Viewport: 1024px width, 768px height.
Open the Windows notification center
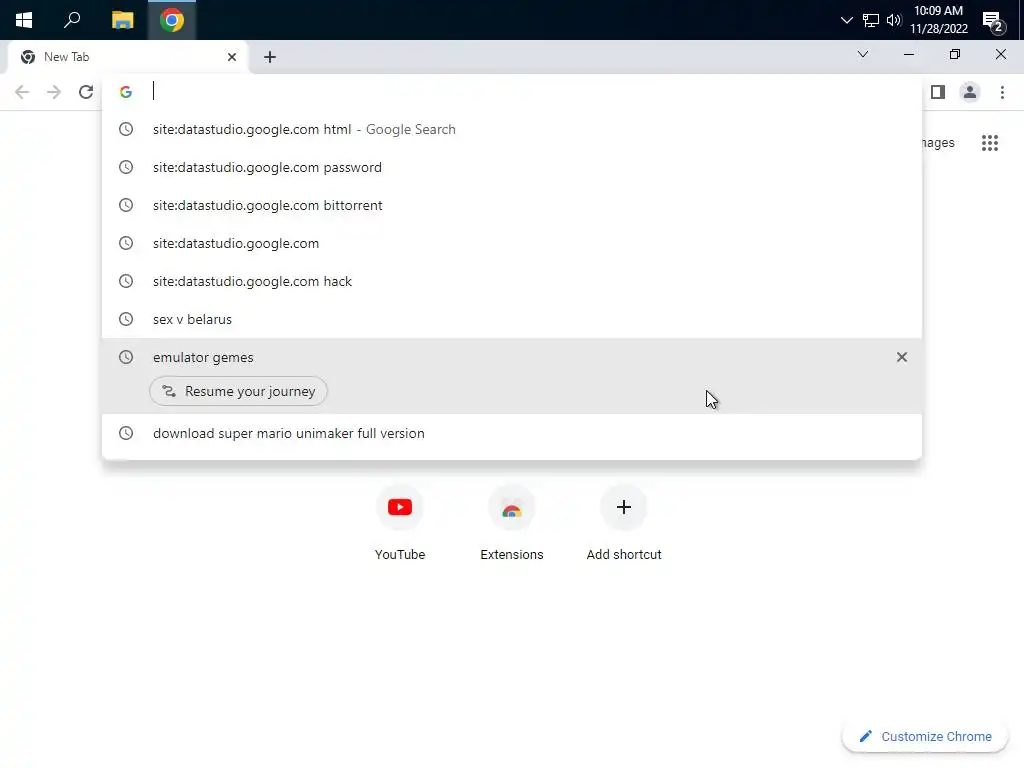coord(994,22)
